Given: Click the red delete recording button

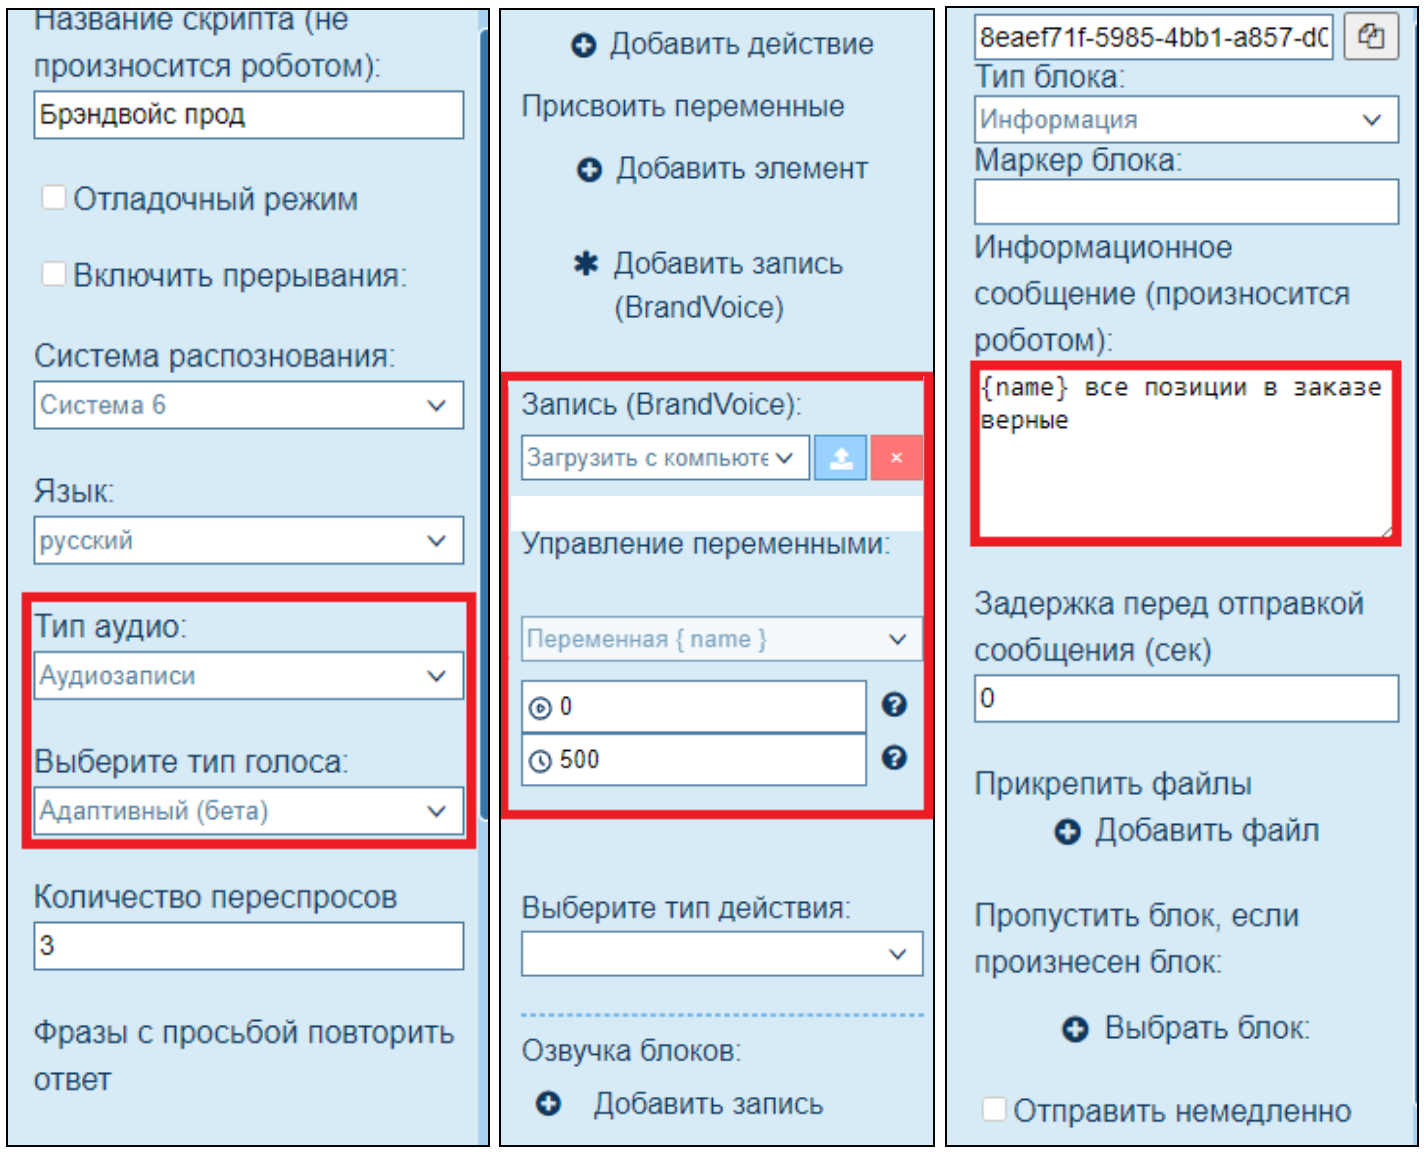Looking at the screenshot, I should coord(896,458).
